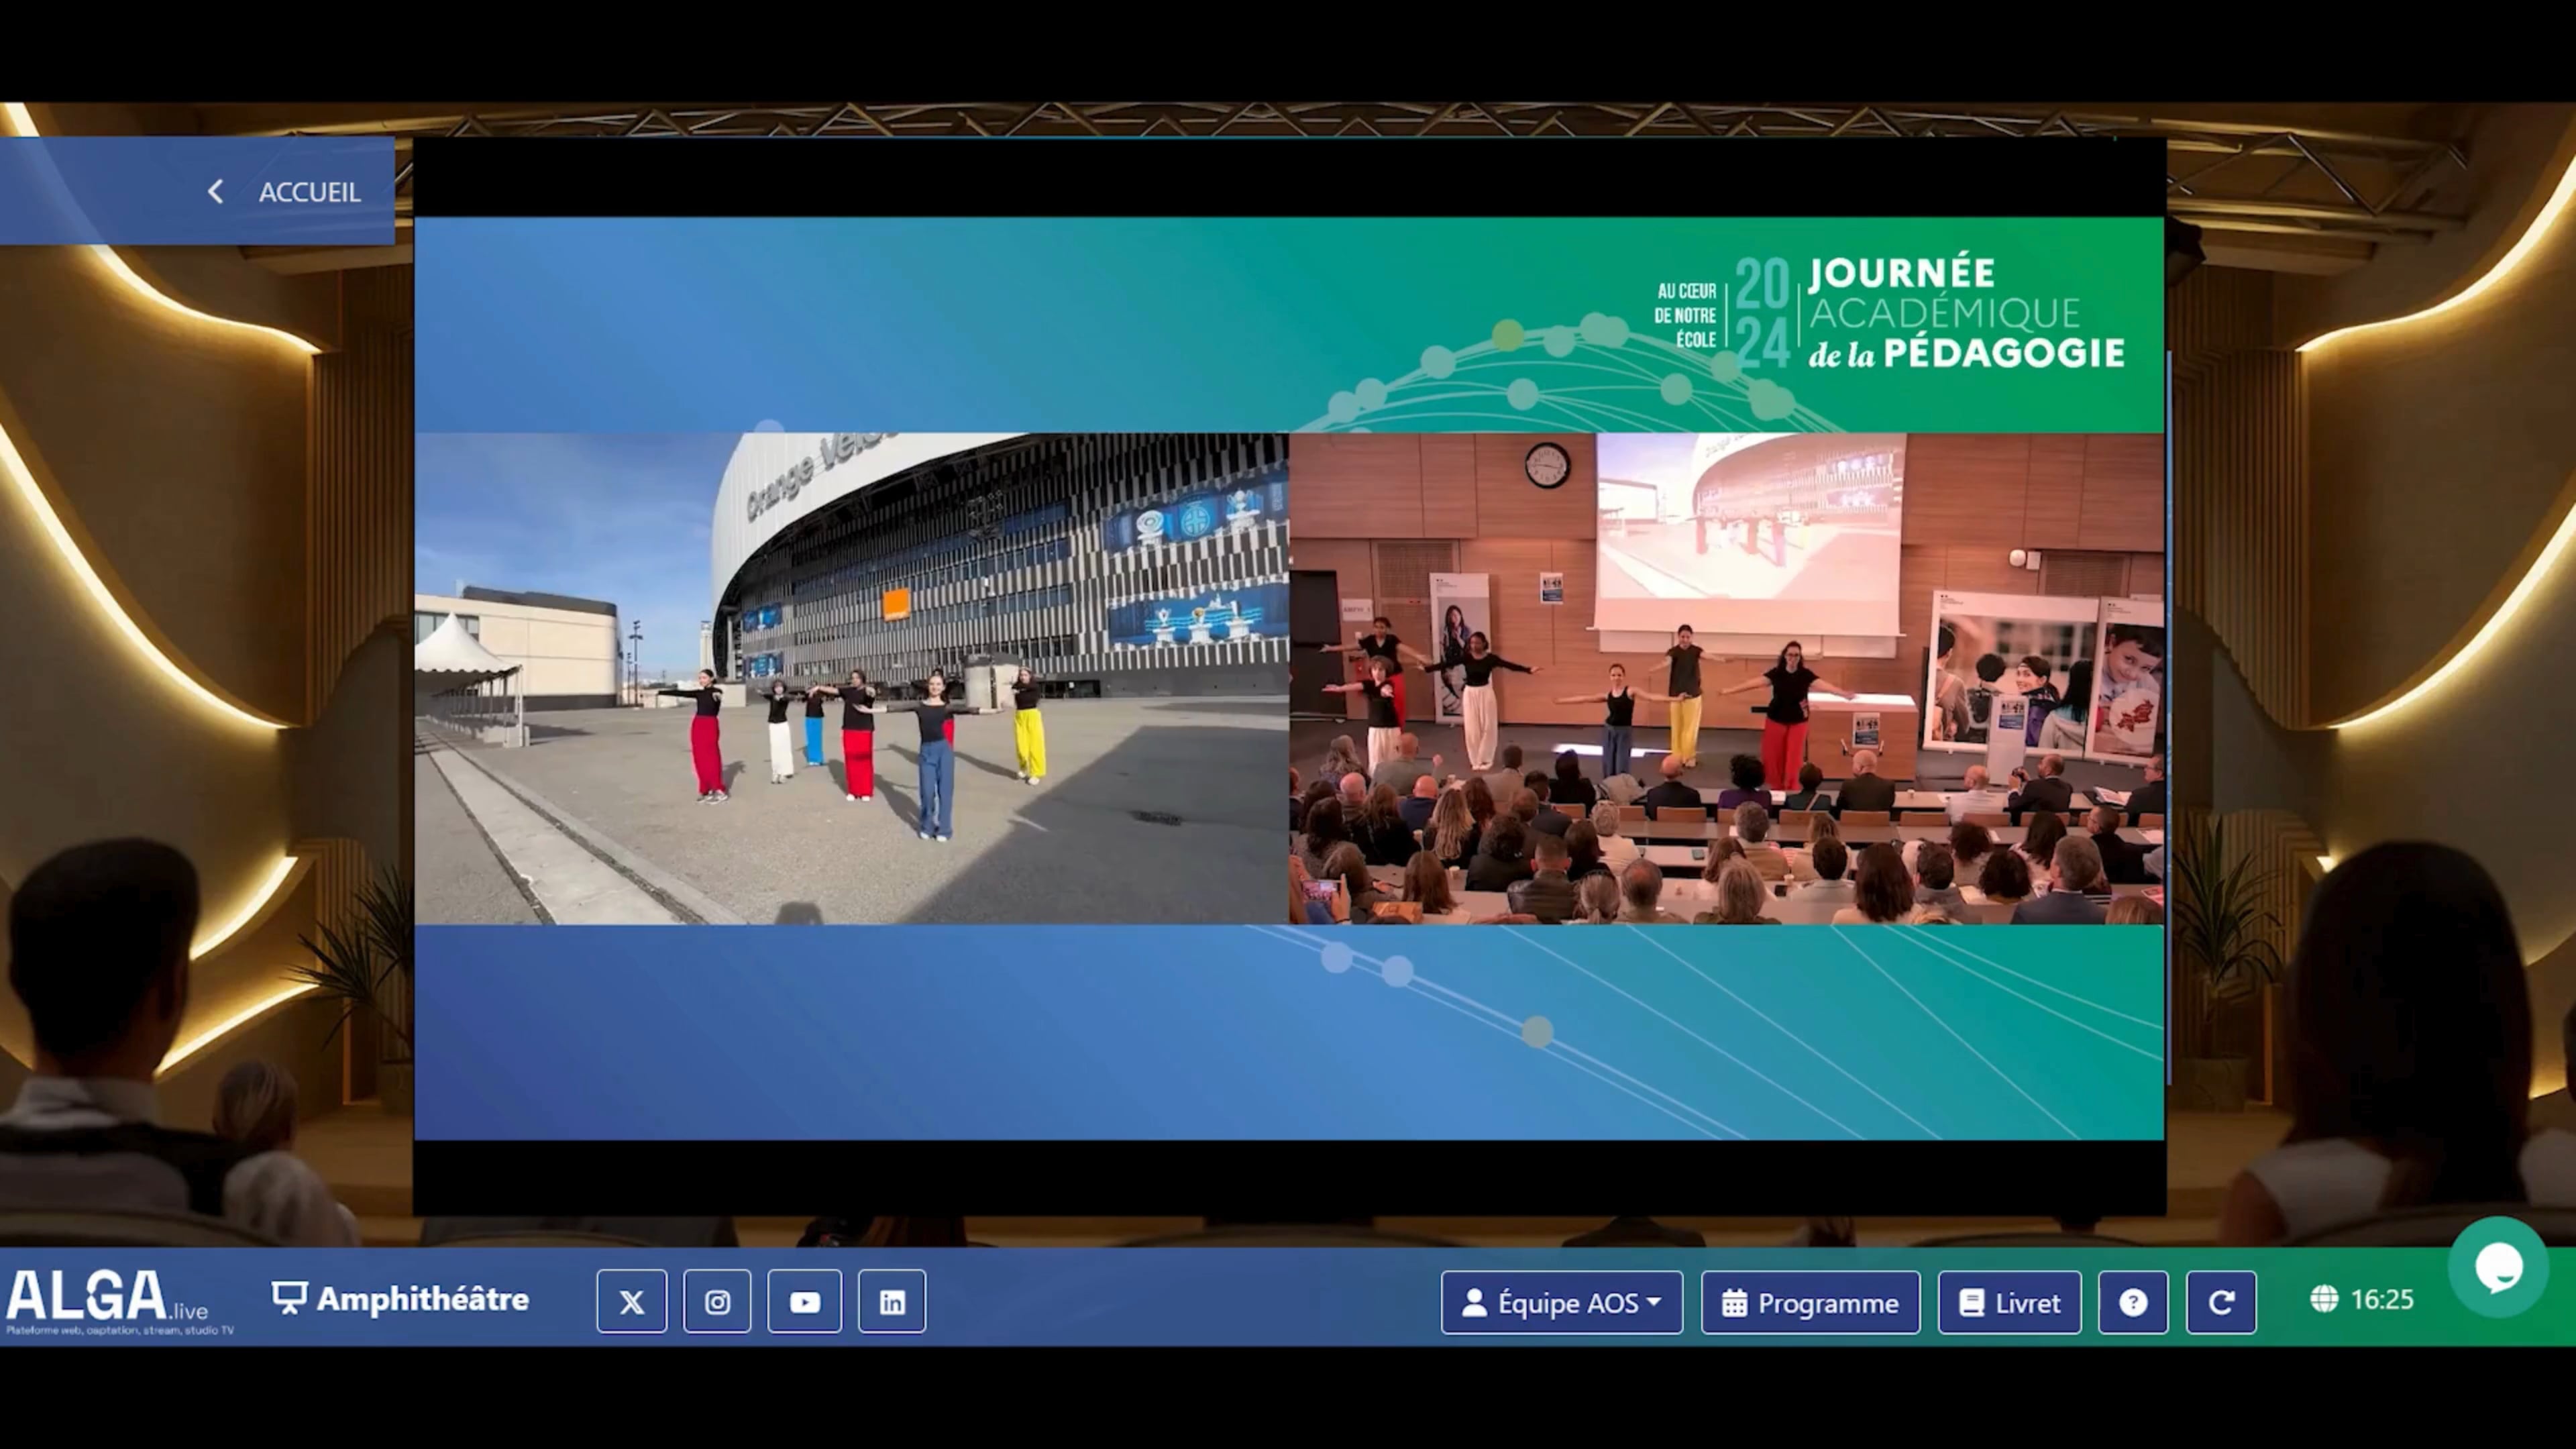
Task: Click the back chevron beside ACCUEIL
Action: (215, 192)
